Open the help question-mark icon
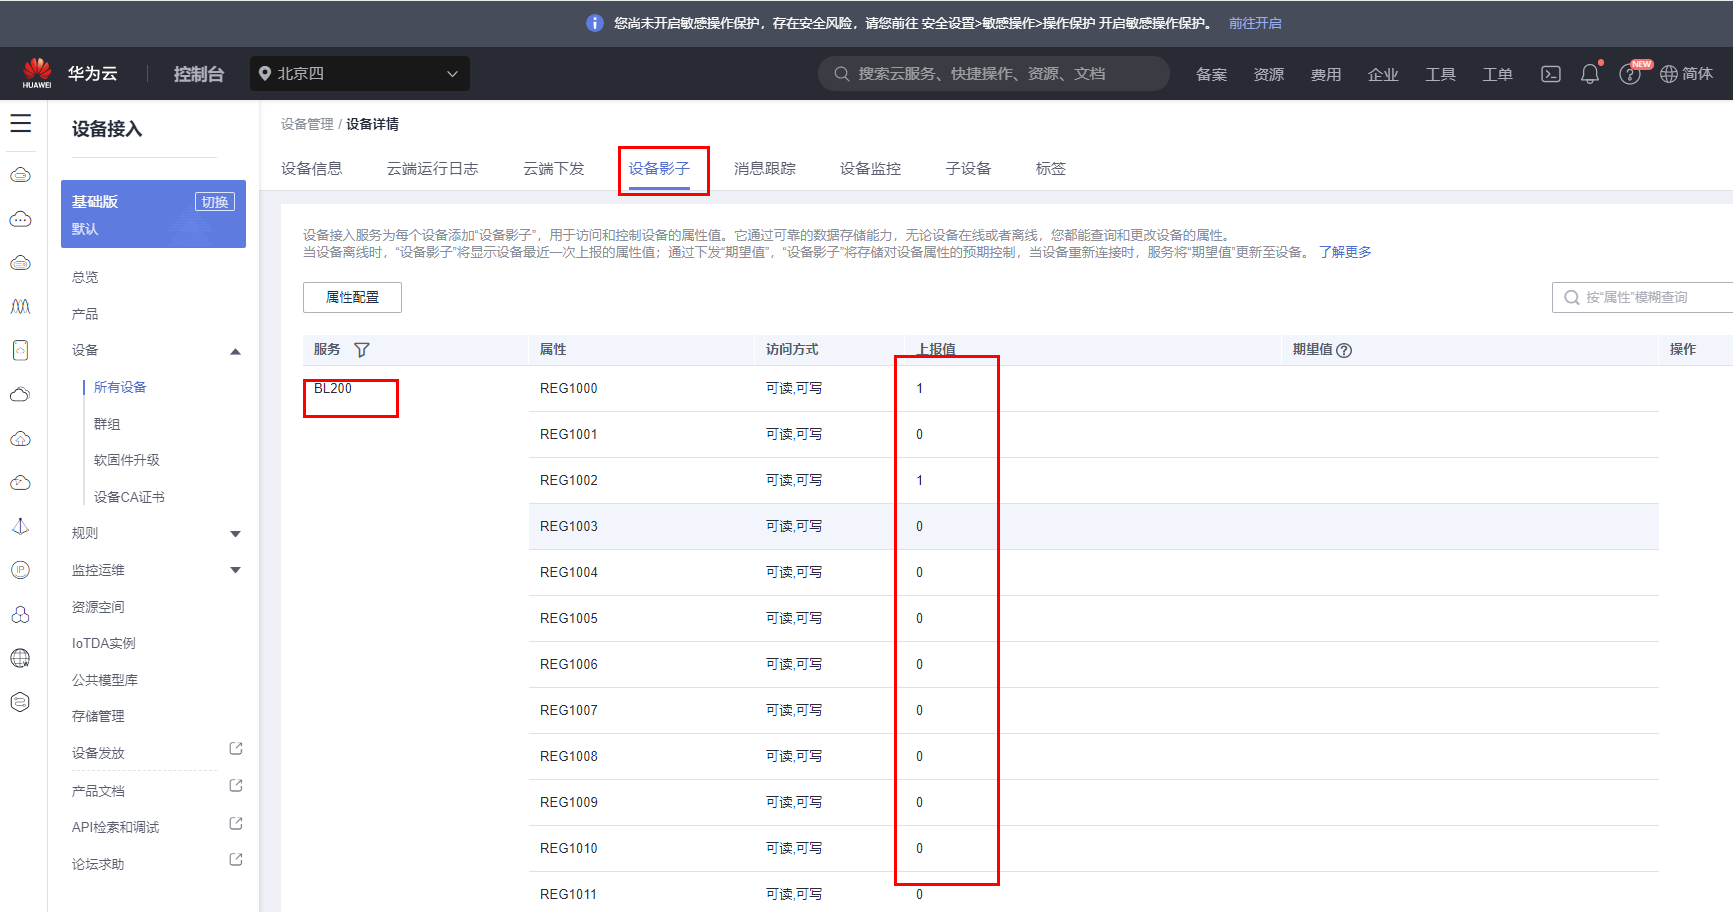 [x=1630, y=75]
